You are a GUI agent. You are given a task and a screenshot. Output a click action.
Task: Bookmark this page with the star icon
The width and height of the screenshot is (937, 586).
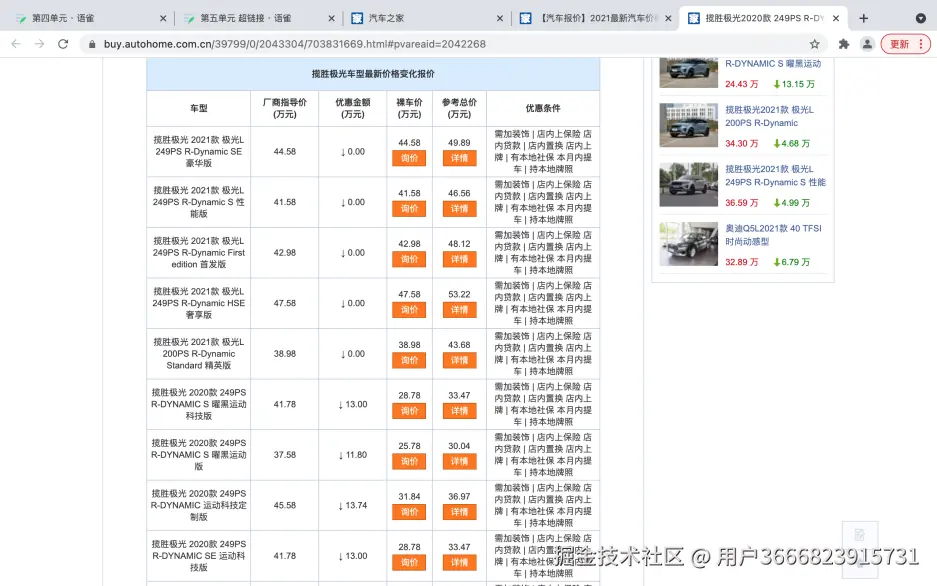(814, 44)
